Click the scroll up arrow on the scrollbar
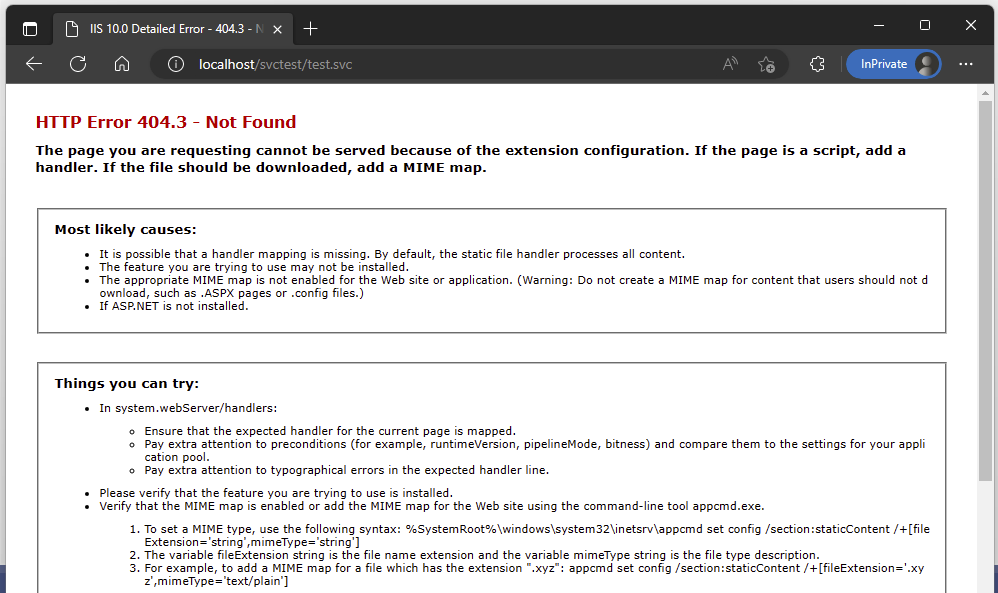The height and width of the screenshot is (593, 998). 985,92
